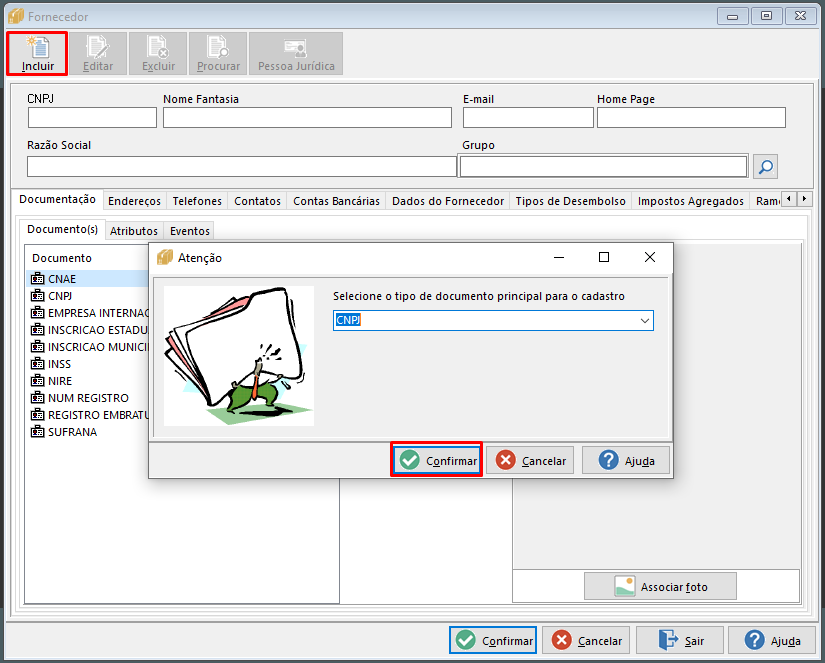Close the Atenção dialog window

point(650,257)
